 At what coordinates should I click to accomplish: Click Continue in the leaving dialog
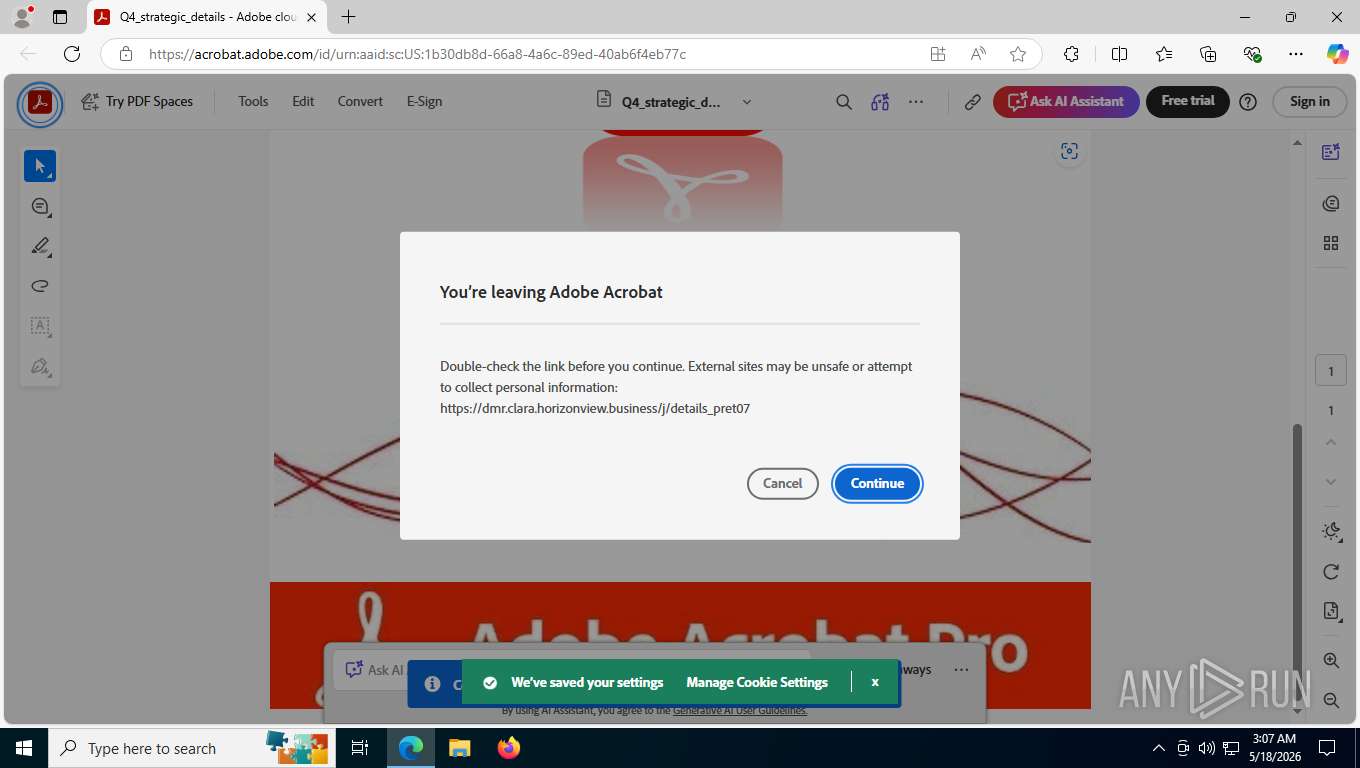877,483
